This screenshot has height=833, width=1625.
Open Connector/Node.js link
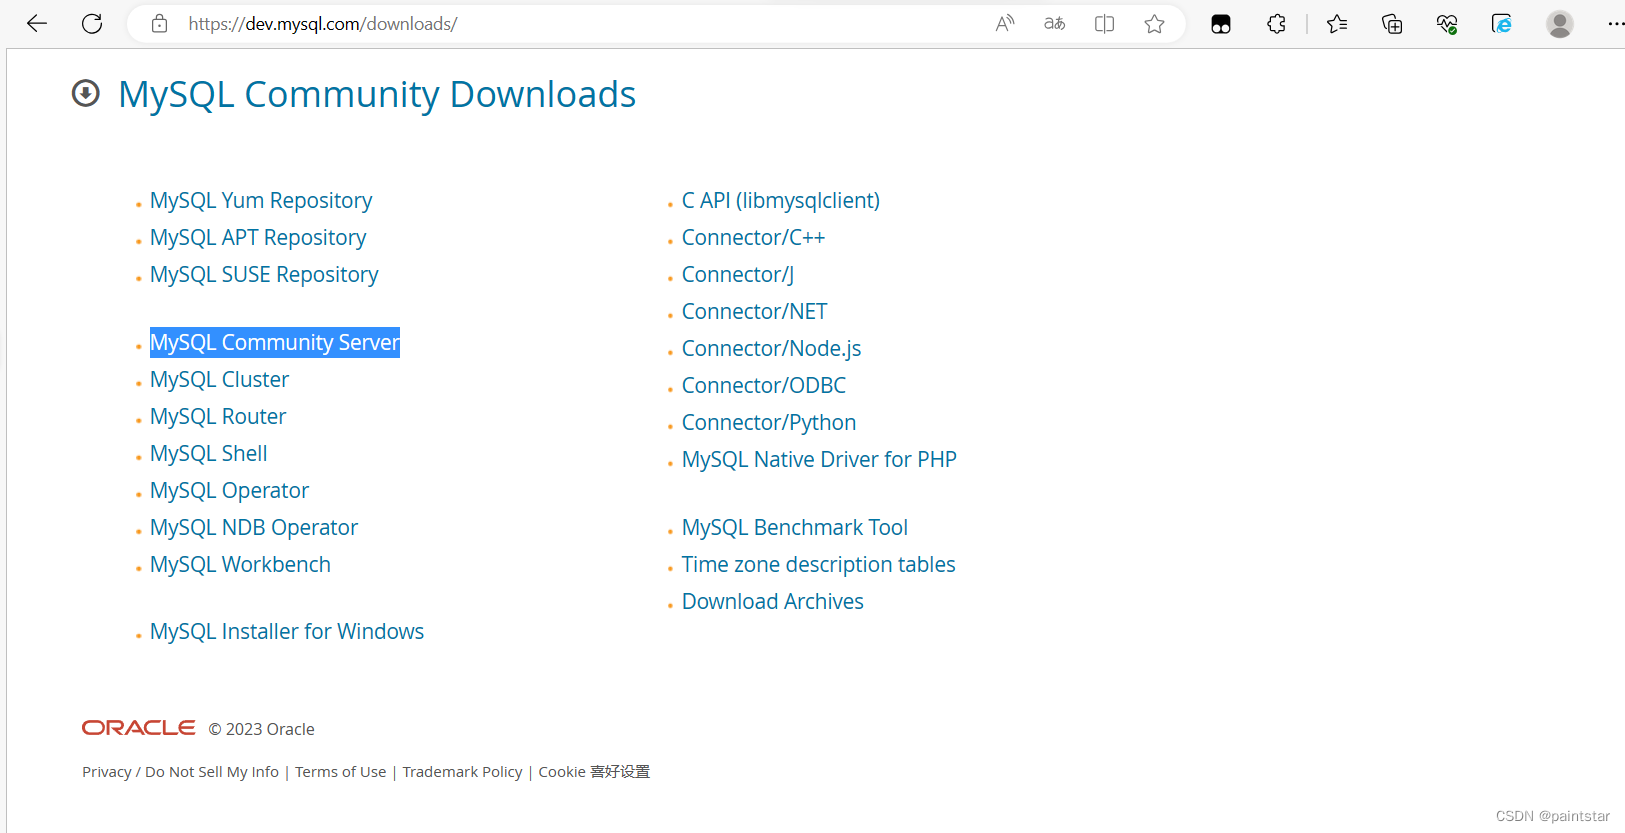771,348
